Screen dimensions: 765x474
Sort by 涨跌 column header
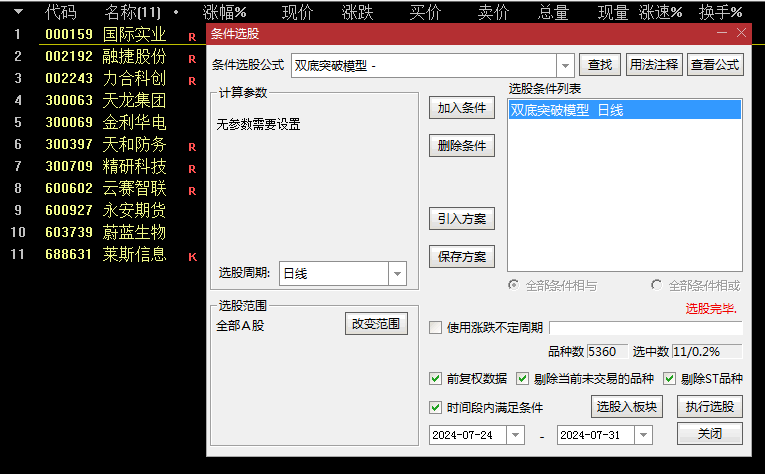[x=357, y=12]
